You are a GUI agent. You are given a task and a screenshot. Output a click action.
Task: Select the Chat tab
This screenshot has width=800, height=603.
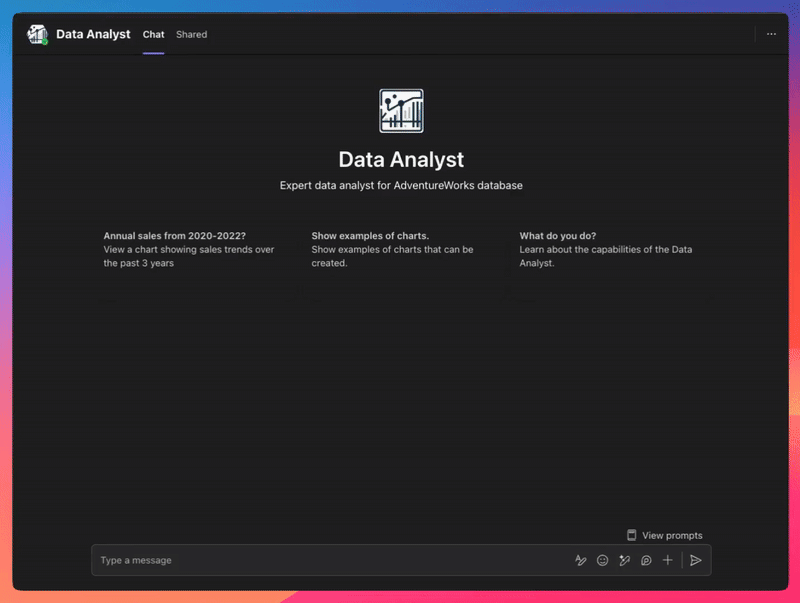[x=153, y=34]
